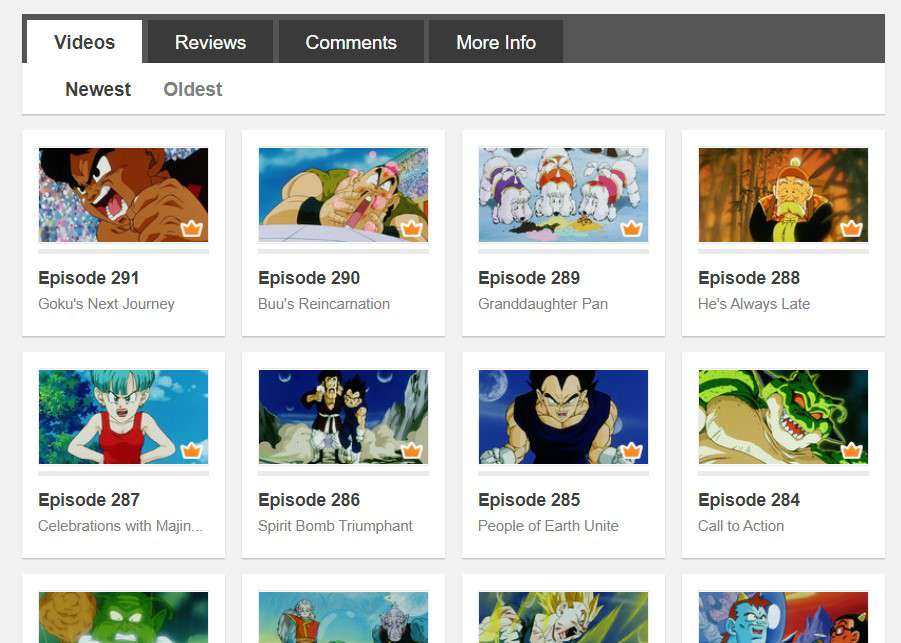The height and width of the screenshot is (643, 901).
Task: Click the premium crown icon on Episode 285
Action: click(x=632, y=451)
